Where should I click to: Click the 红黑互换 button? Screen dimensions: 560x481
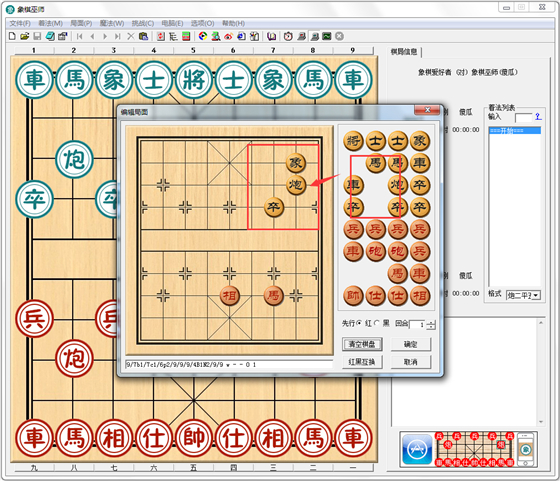[362, 362]
